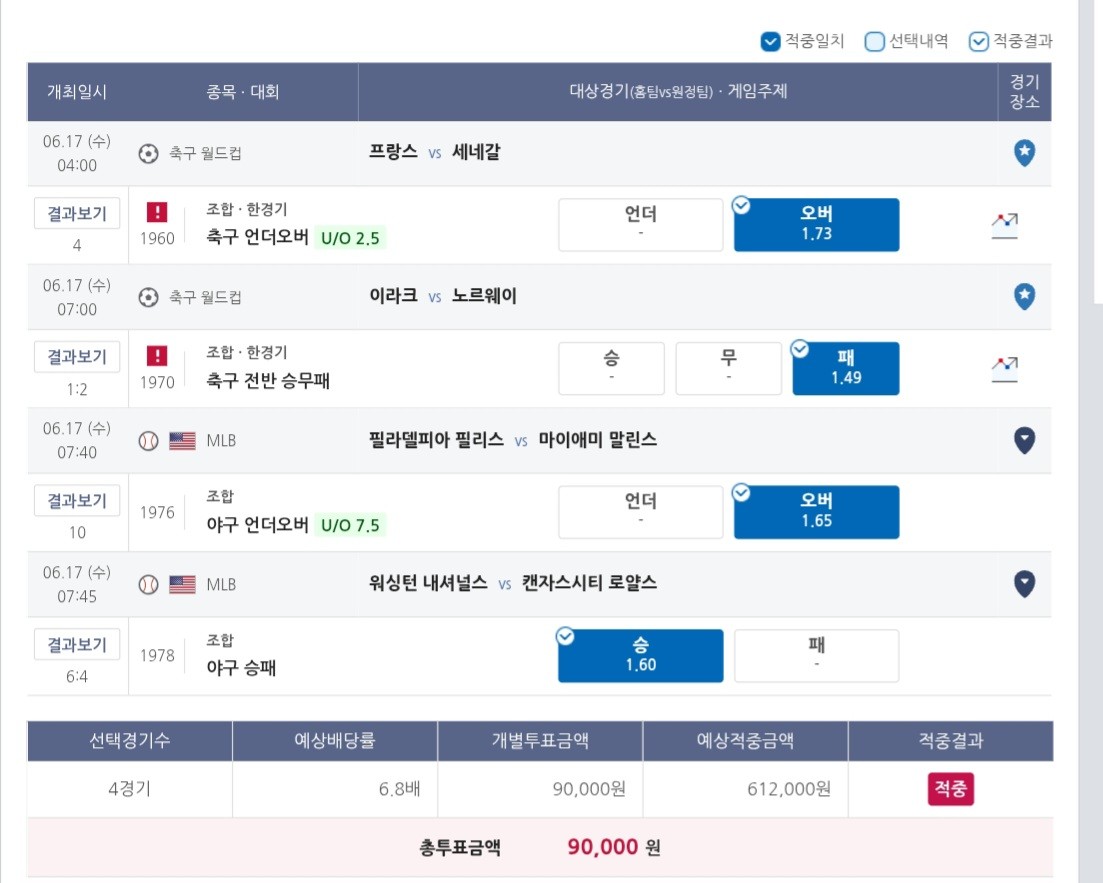Check the 선택내역 checkbox
Screen dimensions: 1103x883
pyautogui.click(x=874, y=42)
